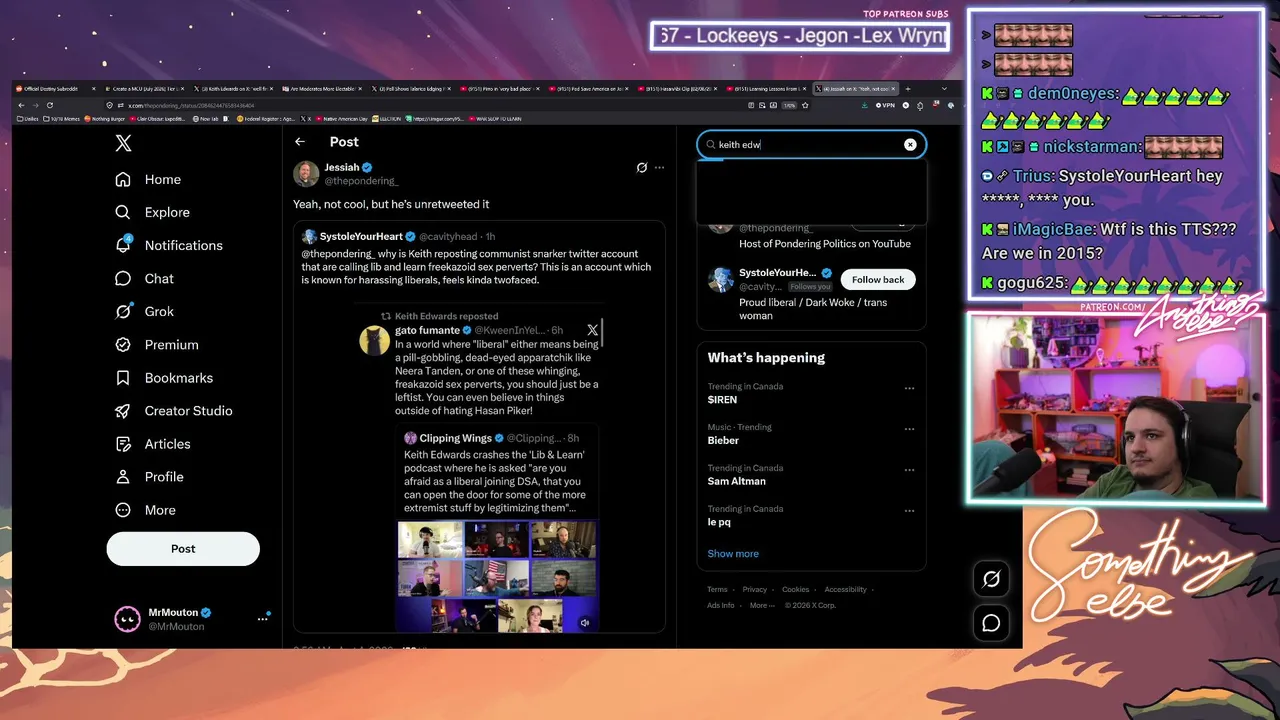Open the Privacy footer link
Viewport: 1280px width, 720px height.
(754, 590)
